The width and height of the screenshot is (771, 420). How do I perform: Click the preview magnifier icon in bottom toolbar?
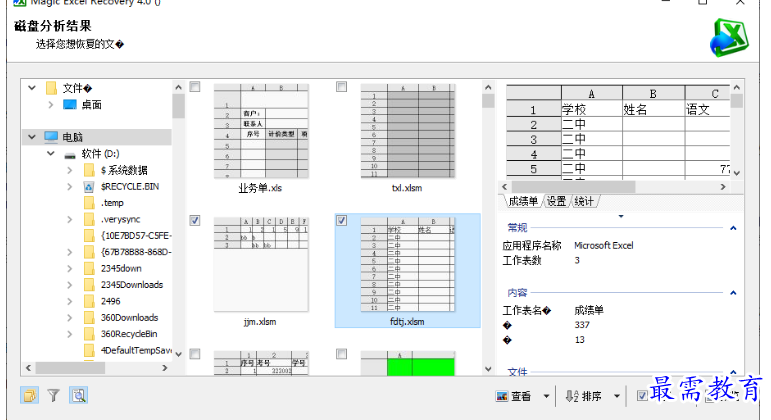79,395
